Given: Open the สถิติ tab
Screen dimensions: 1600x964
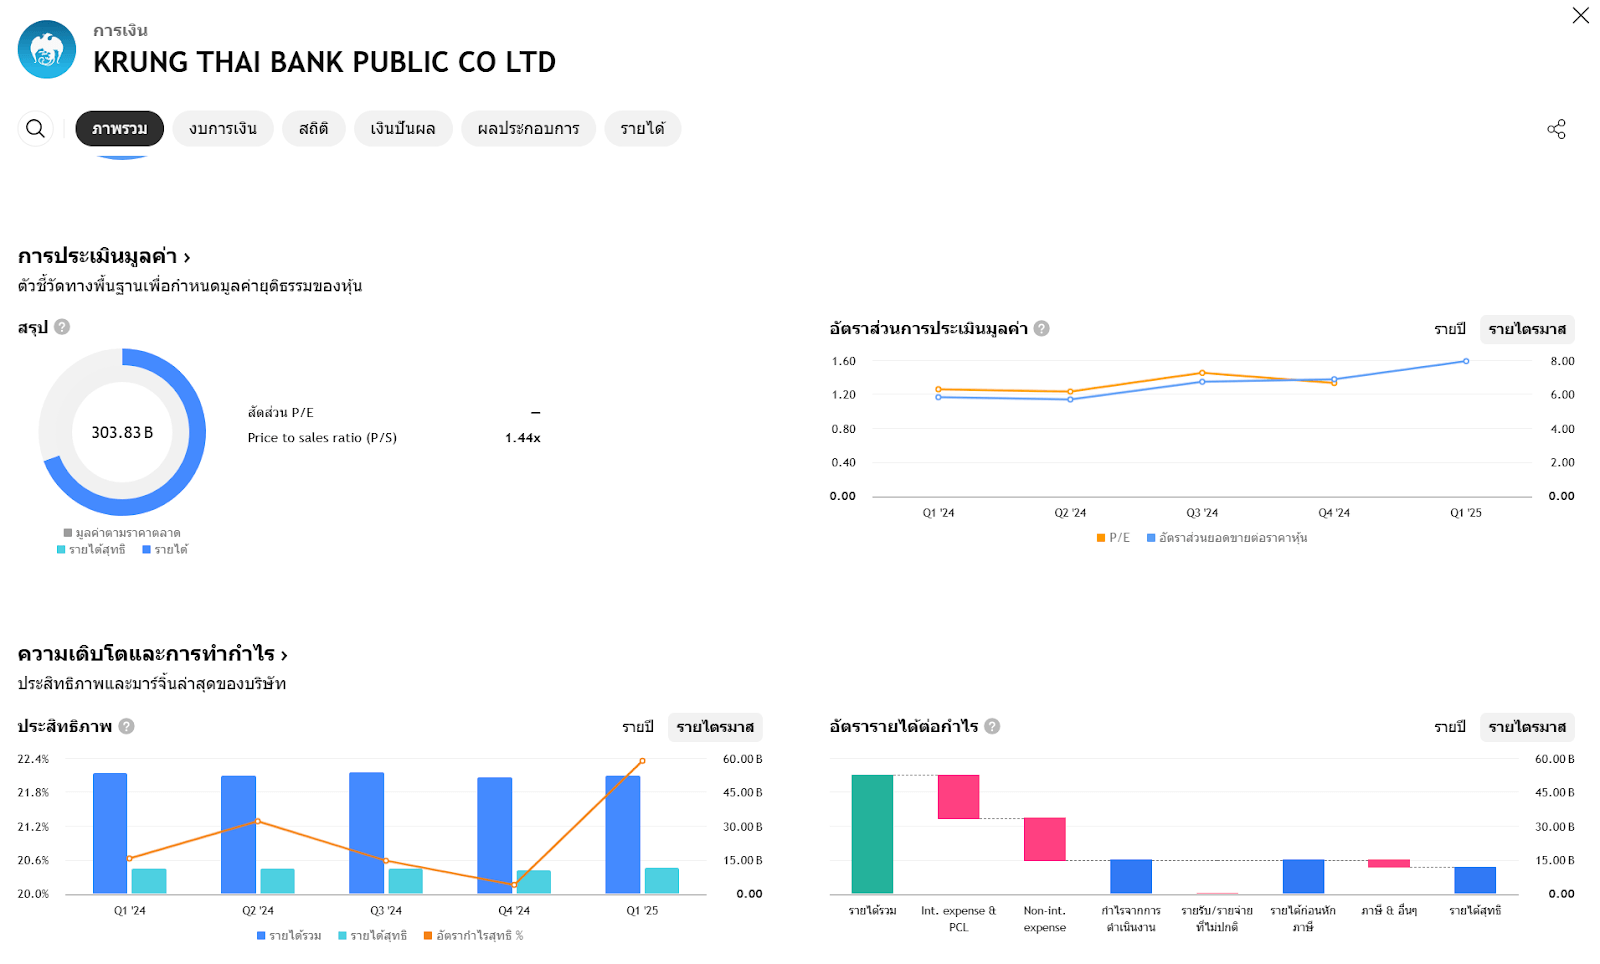Looking at the screenshot, I should [313, 129].
